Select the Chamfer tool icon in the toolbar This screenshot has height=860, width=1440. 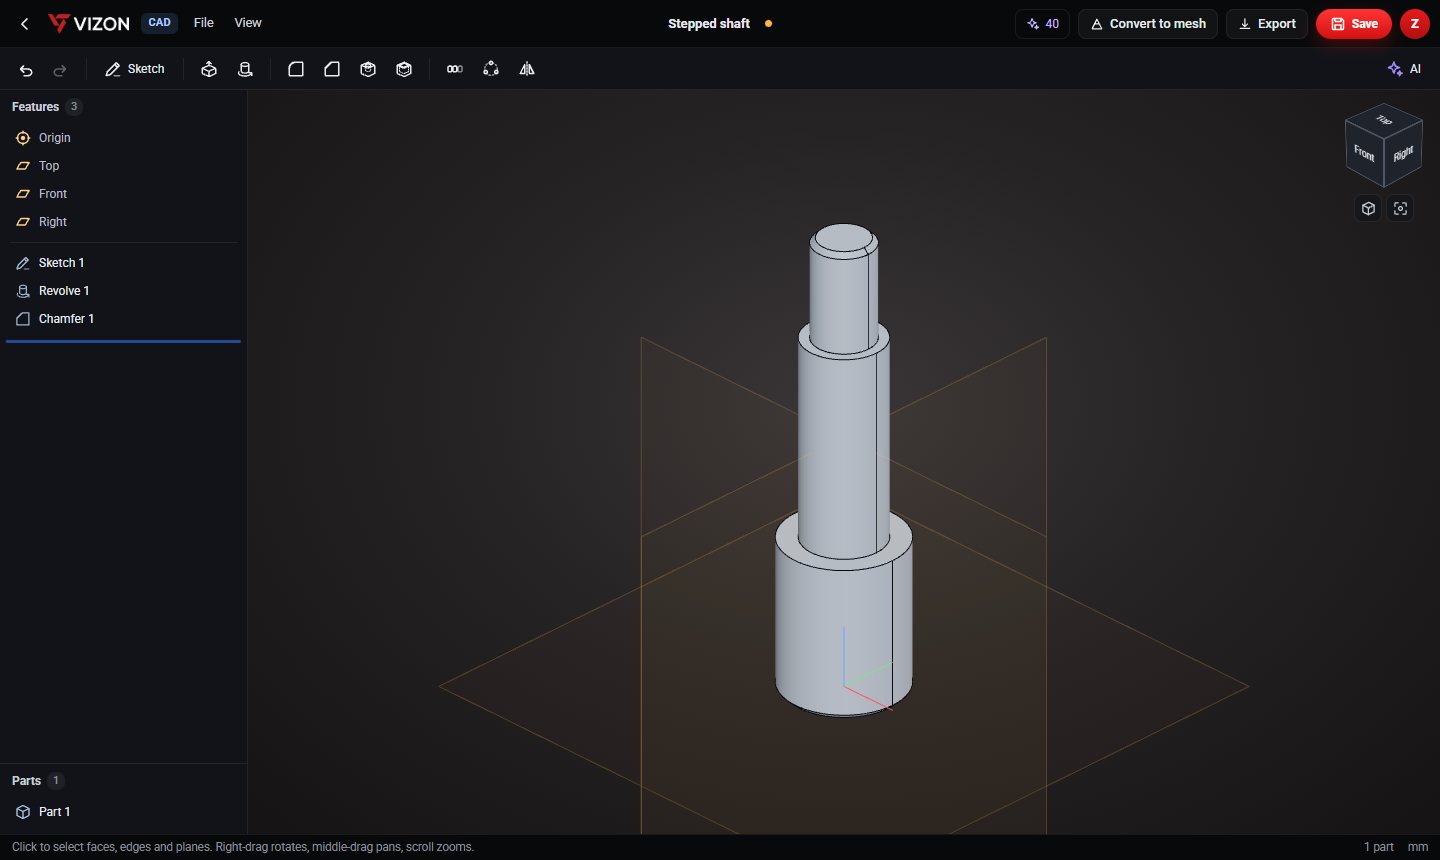[332, 69]
